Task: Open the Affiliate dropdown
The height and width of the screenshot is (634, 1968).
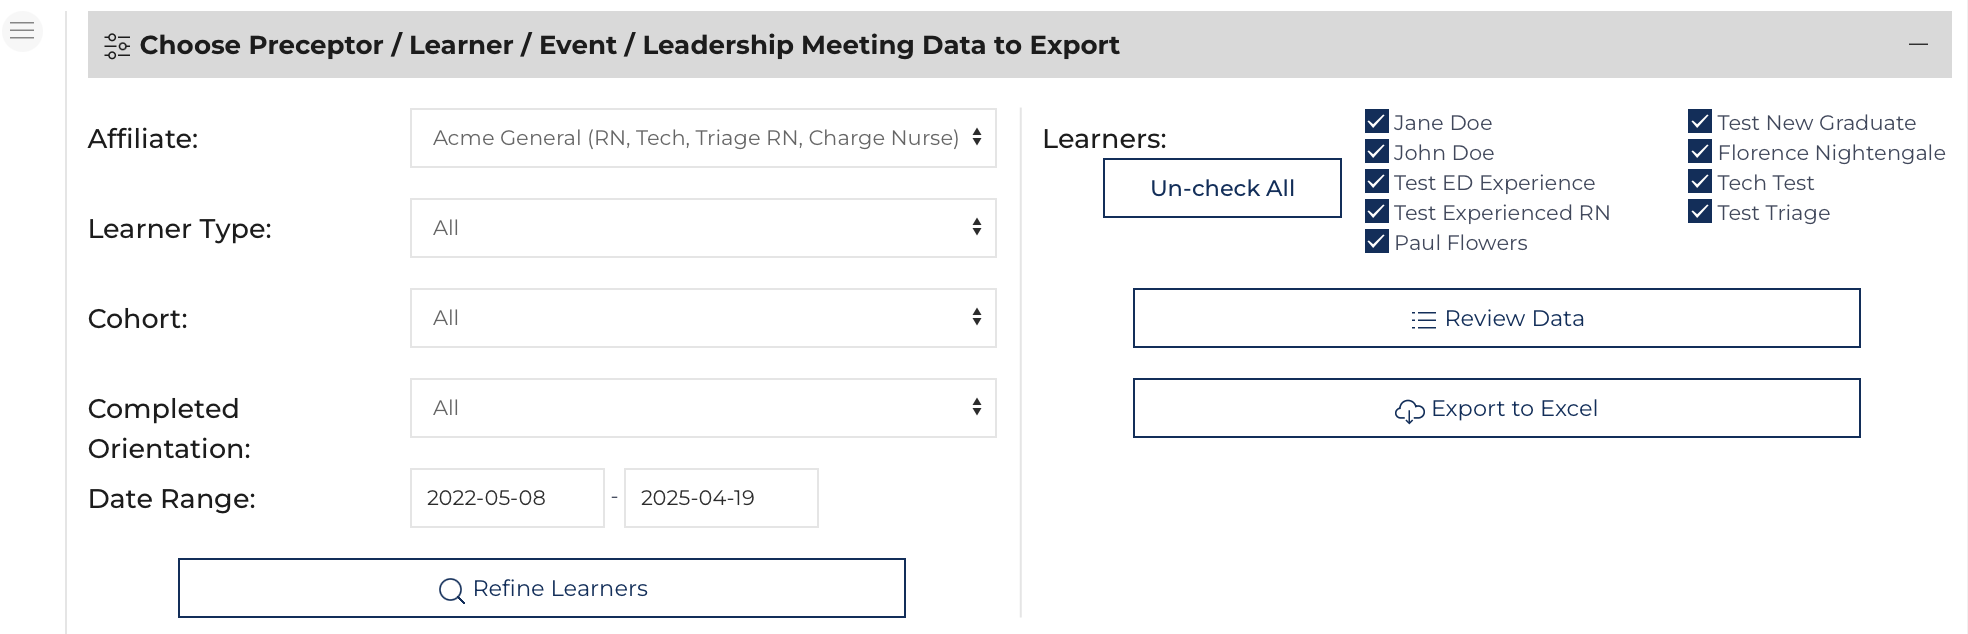Action: [x=703, y=138]
